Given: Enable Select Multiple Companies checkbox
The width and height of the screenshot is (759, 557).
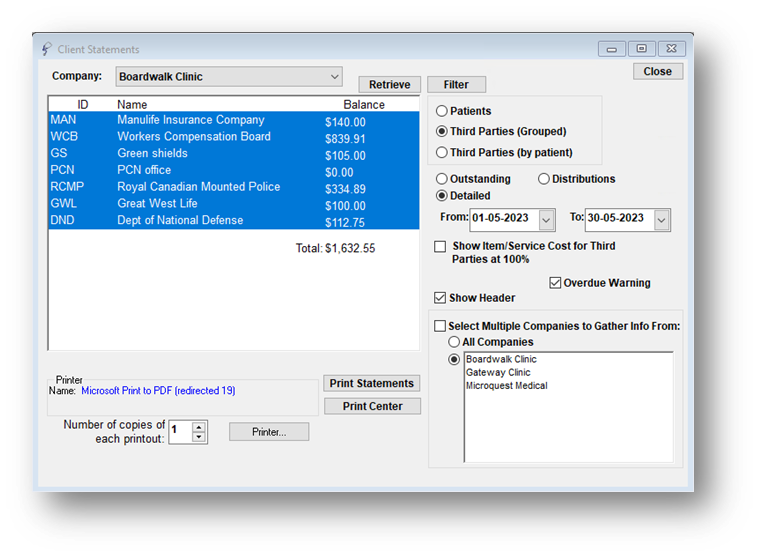Looking at the screenshot, I should click(440, 326).
